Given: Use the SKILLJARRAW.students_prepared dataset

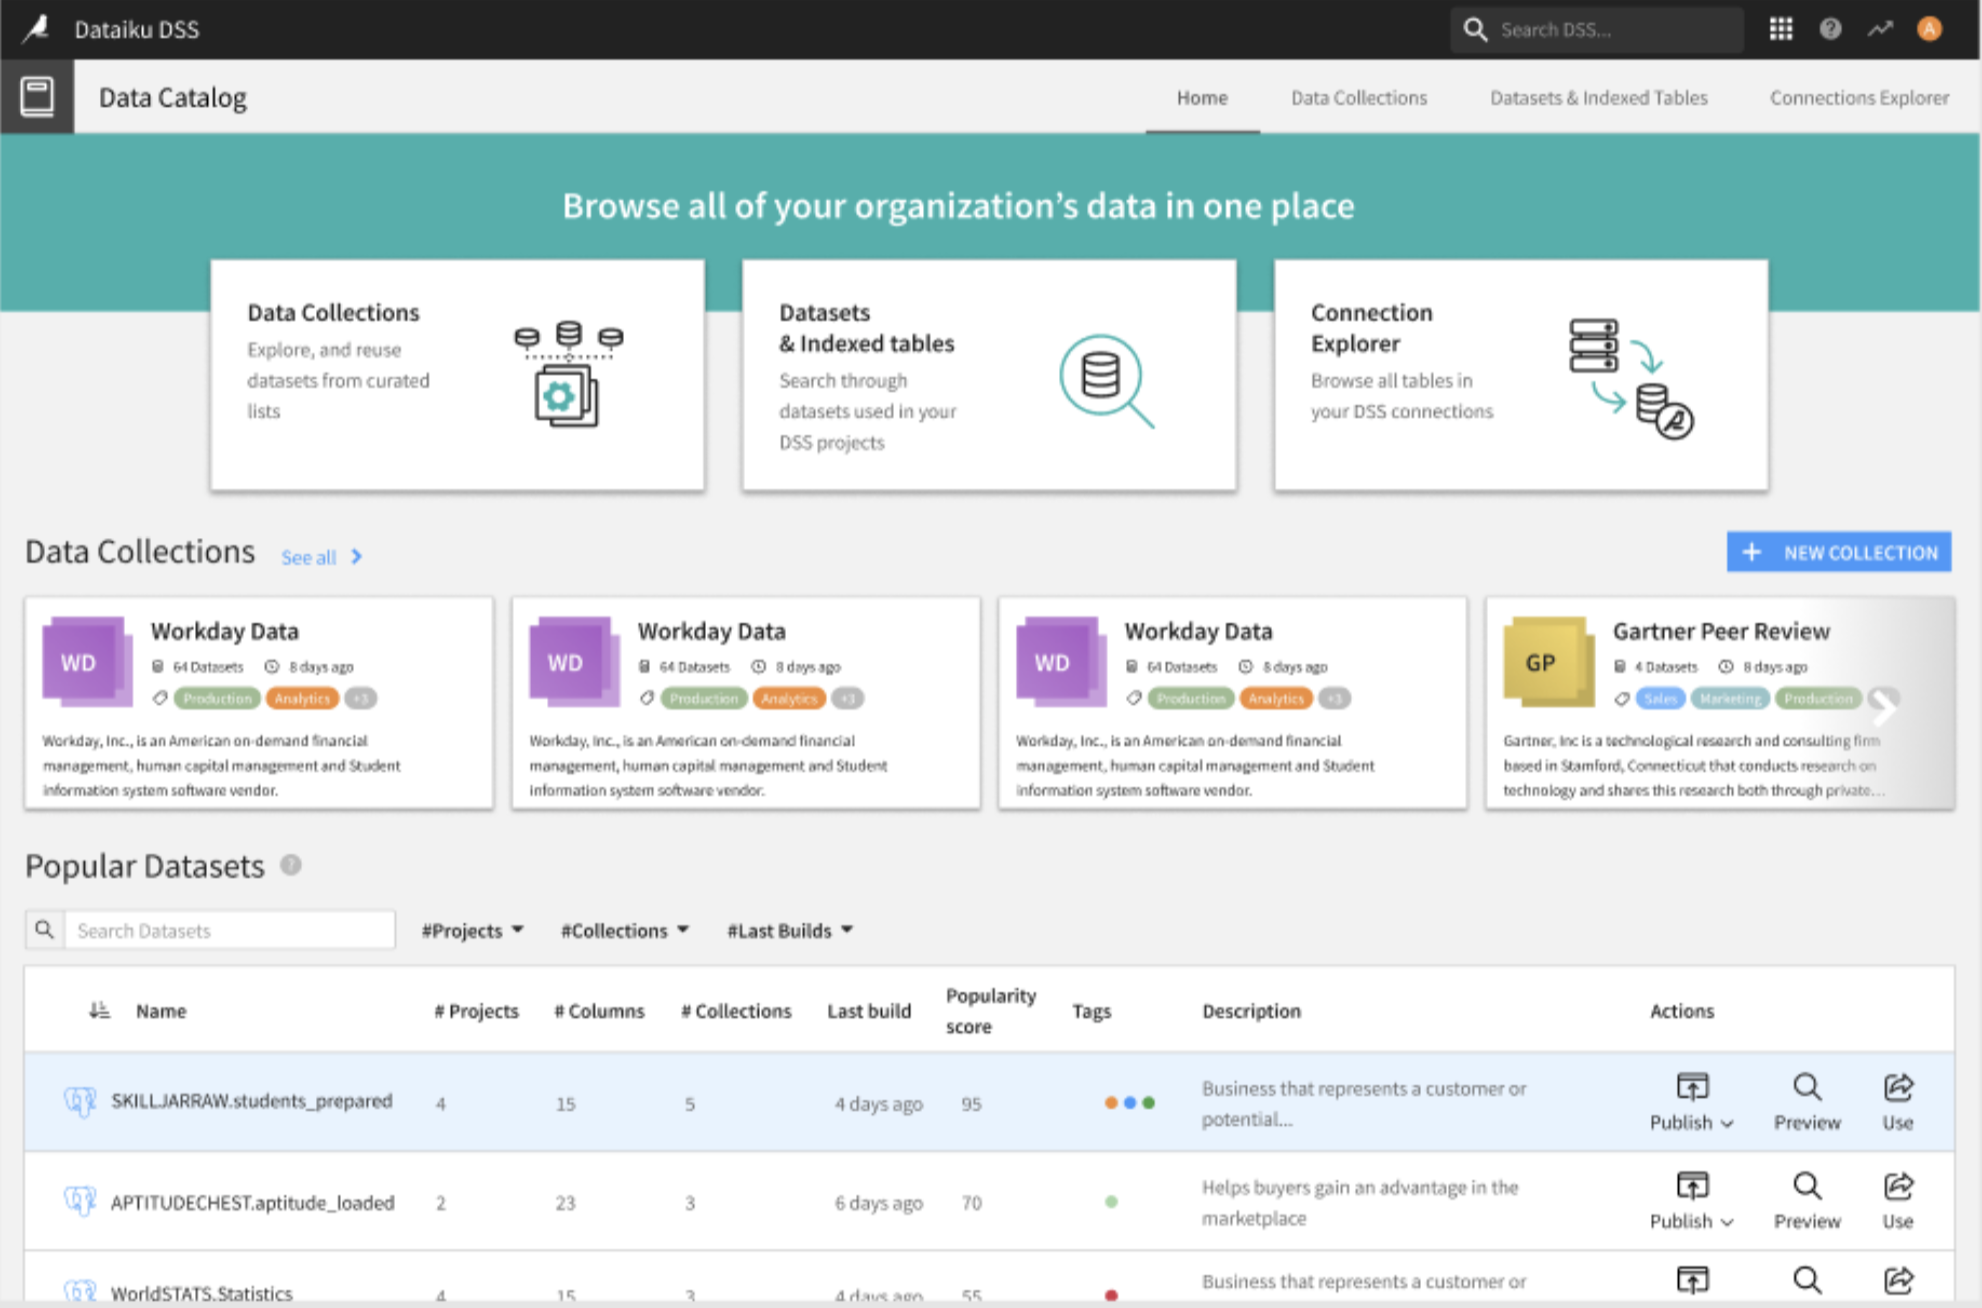Looking at the screenshot, I should tap(1898, 1102).
